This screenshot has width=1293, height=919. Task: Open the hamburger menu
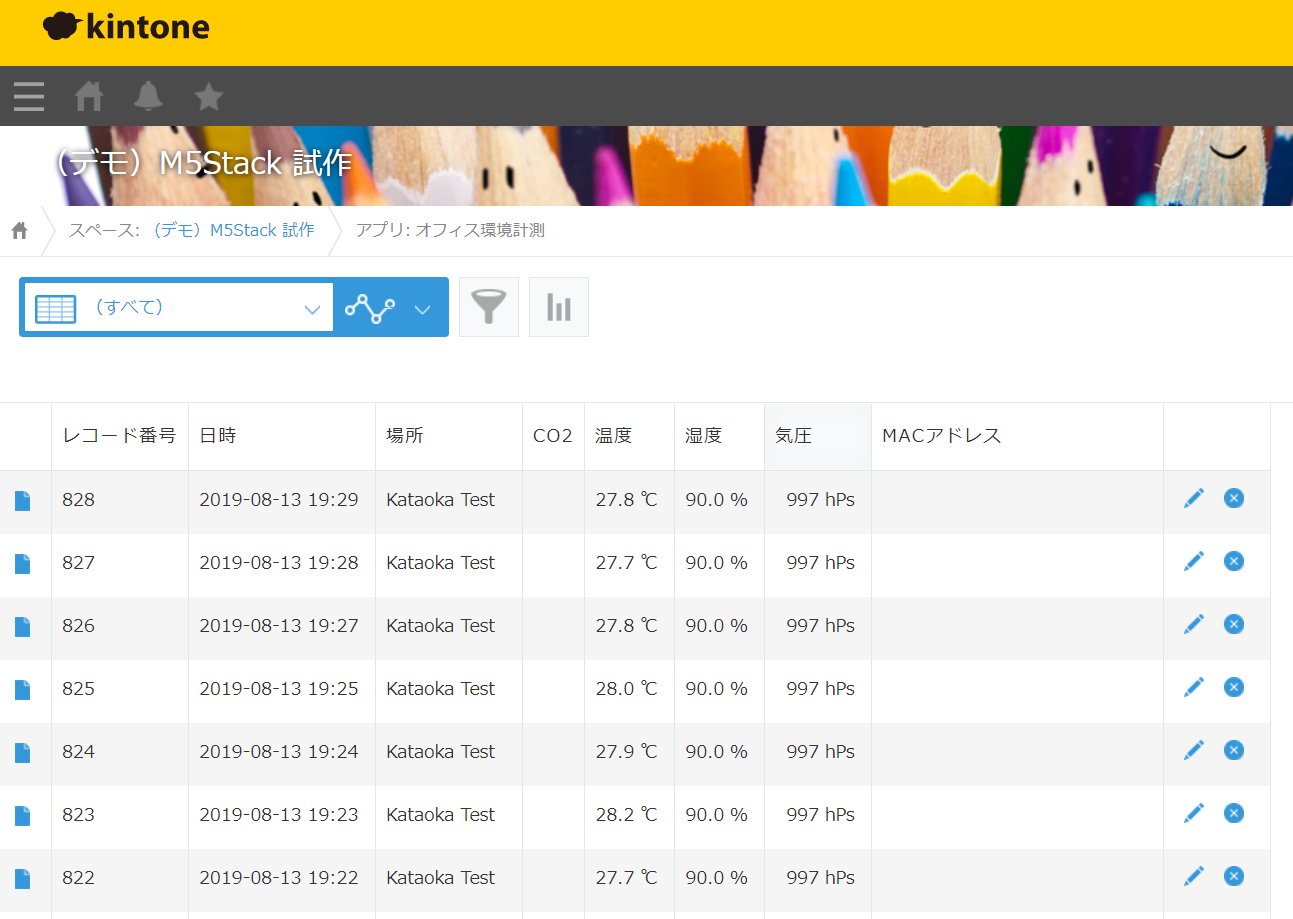(29, 96)
